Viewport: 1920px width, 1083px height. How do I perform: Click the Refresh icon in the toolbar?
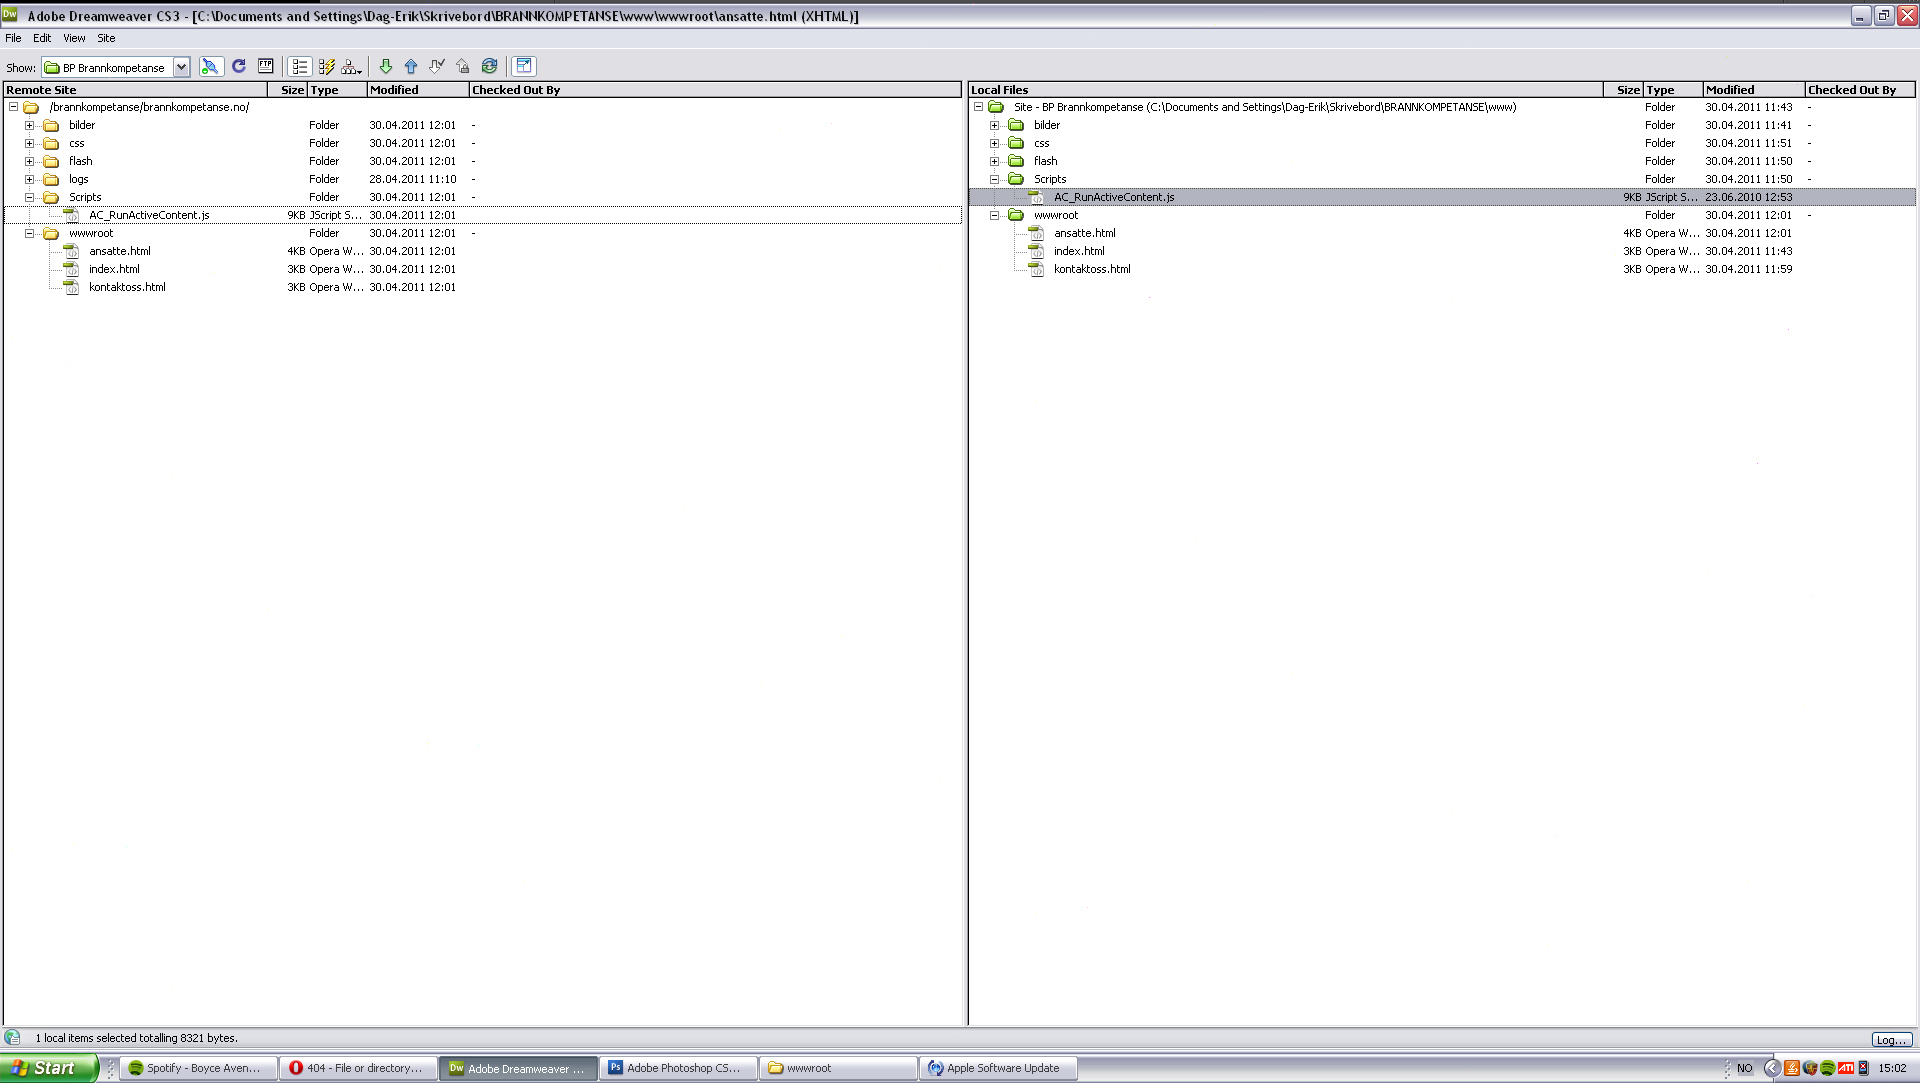tap(239, 66)
